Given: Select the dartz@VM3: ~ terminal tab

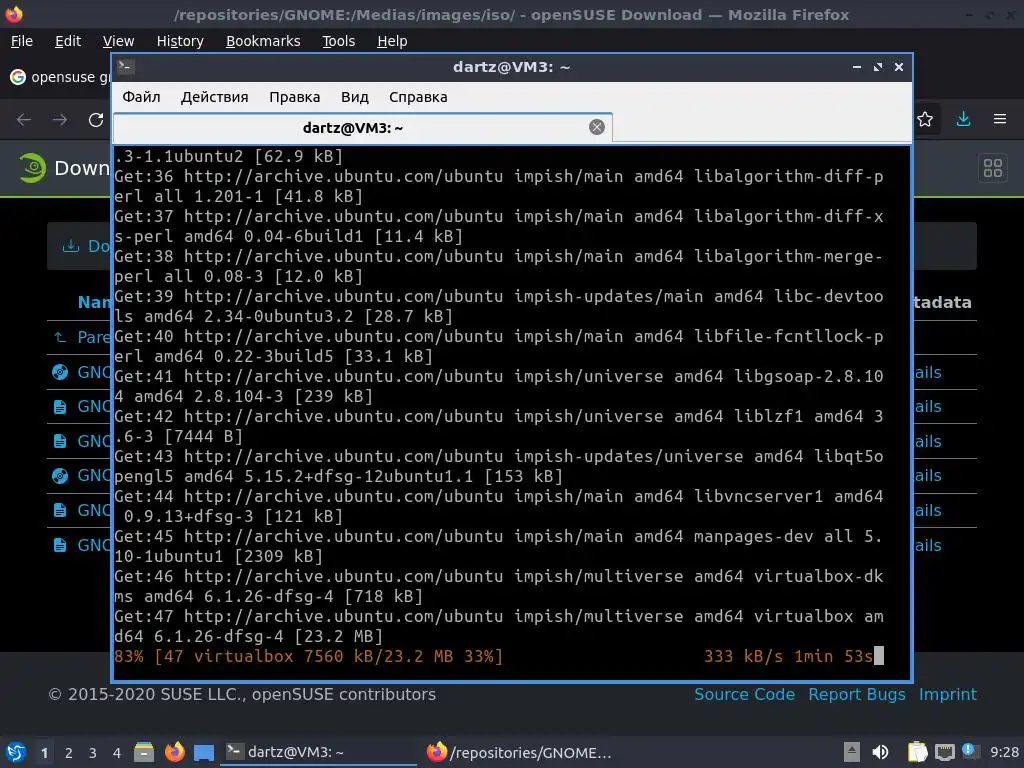Looking at the screenshot, I should (362, 128).
